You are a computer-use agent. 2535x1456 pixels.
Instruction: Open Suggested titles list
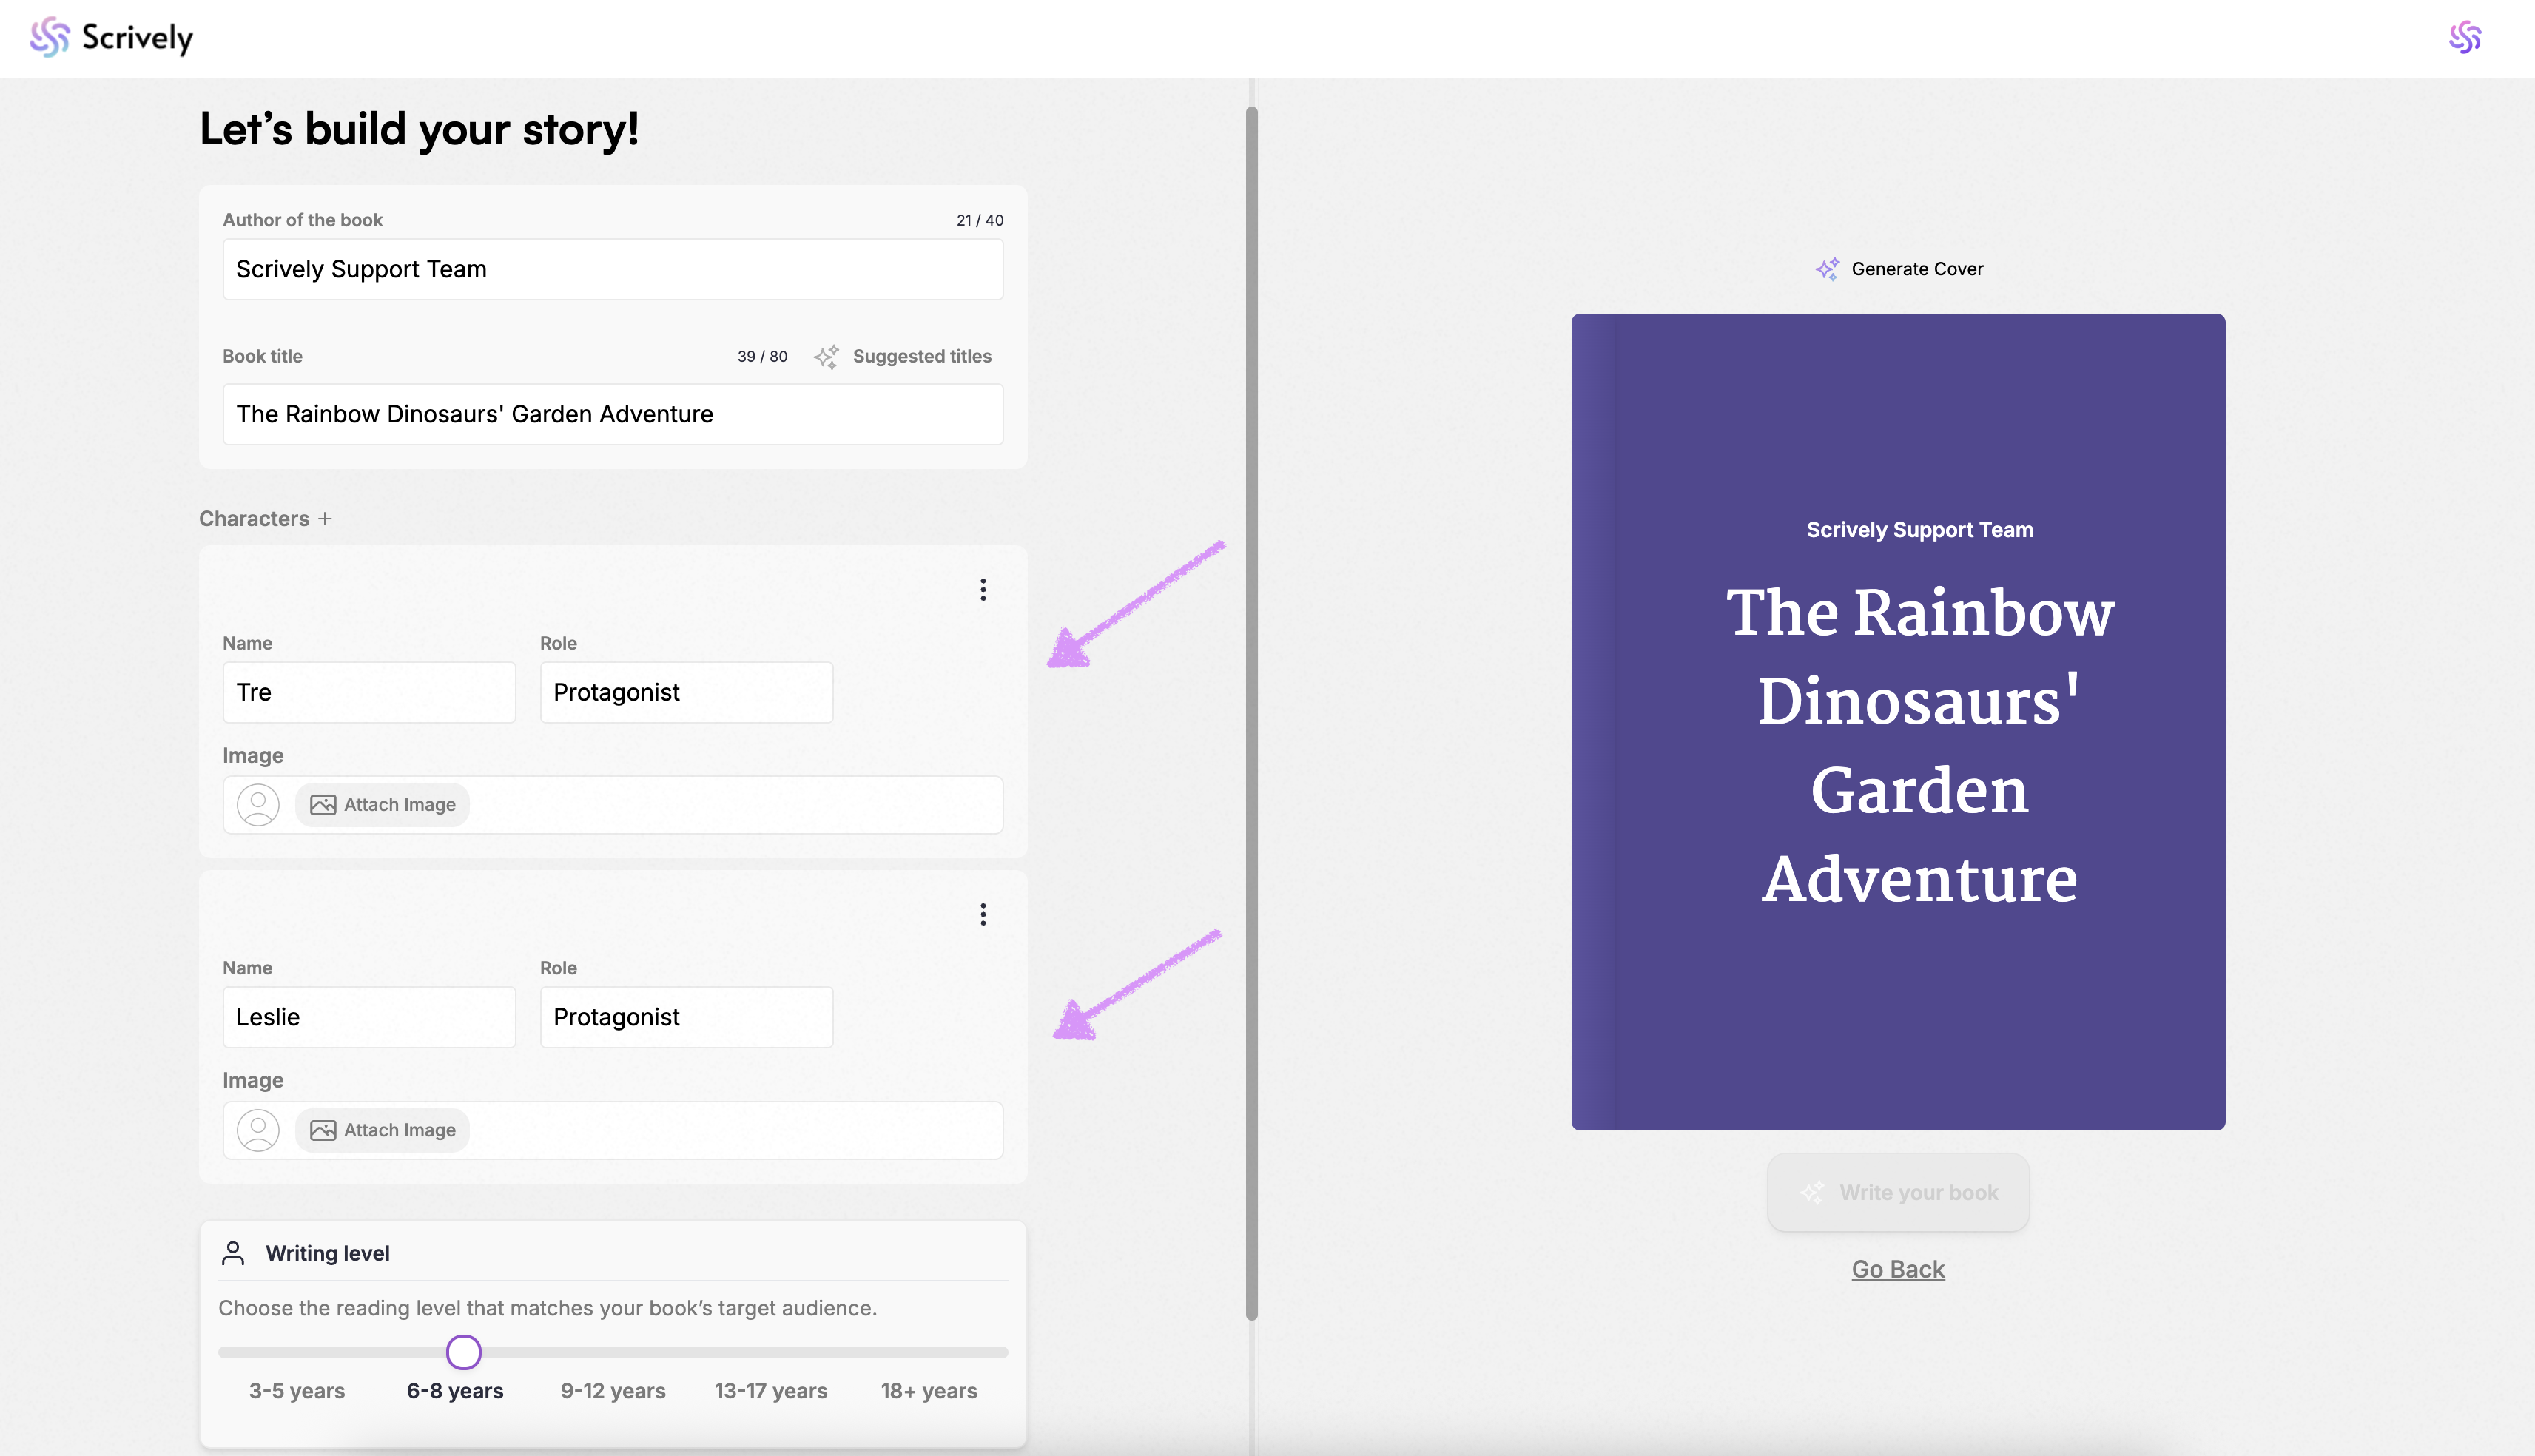coord(921,357)
